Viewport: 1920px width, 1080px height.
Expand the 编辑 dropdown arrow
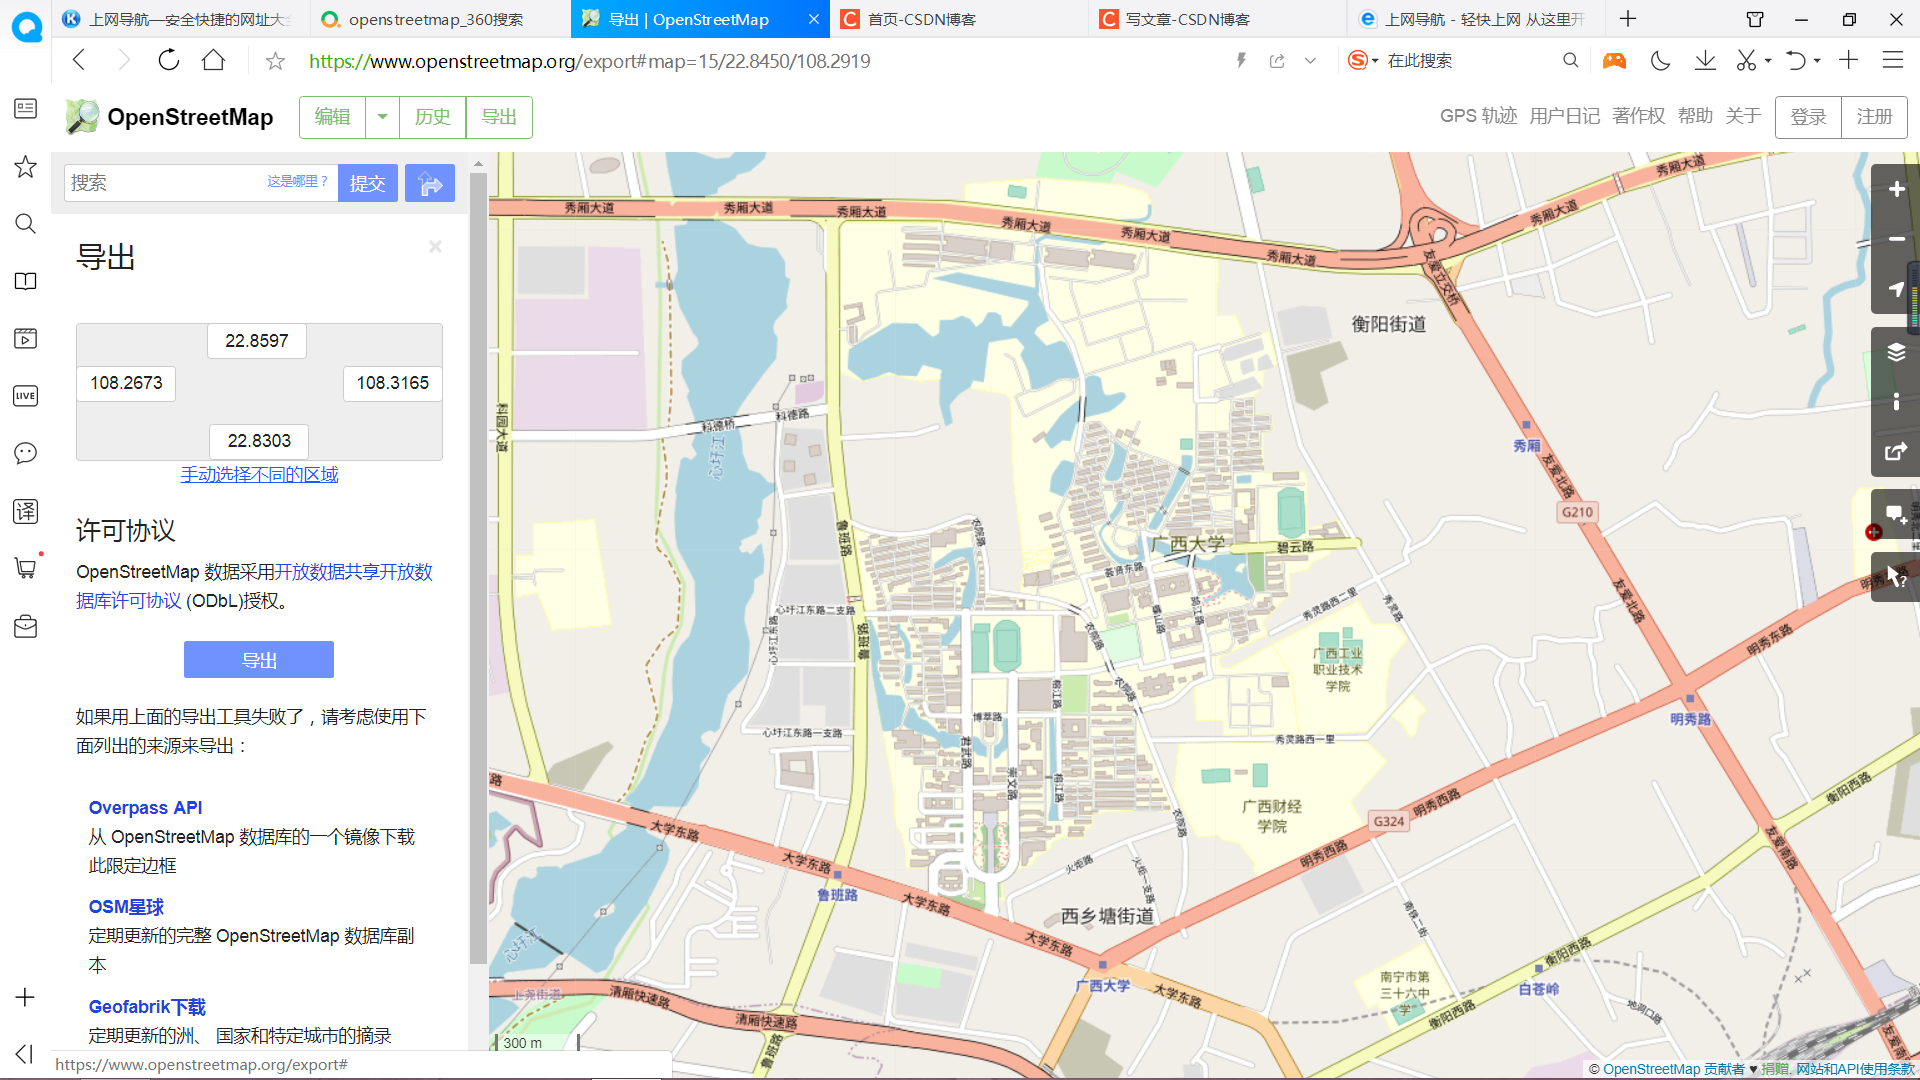pyautogui.click(x=381, y=117)
